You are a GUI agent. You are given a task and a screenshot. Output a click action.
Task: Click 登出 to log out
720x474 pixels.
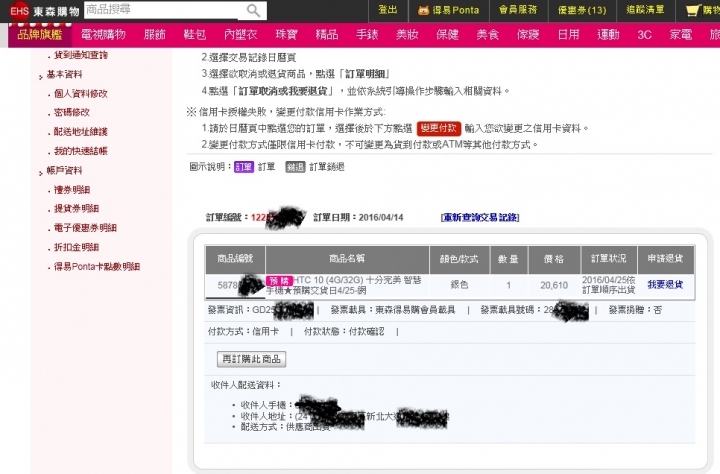388,10
